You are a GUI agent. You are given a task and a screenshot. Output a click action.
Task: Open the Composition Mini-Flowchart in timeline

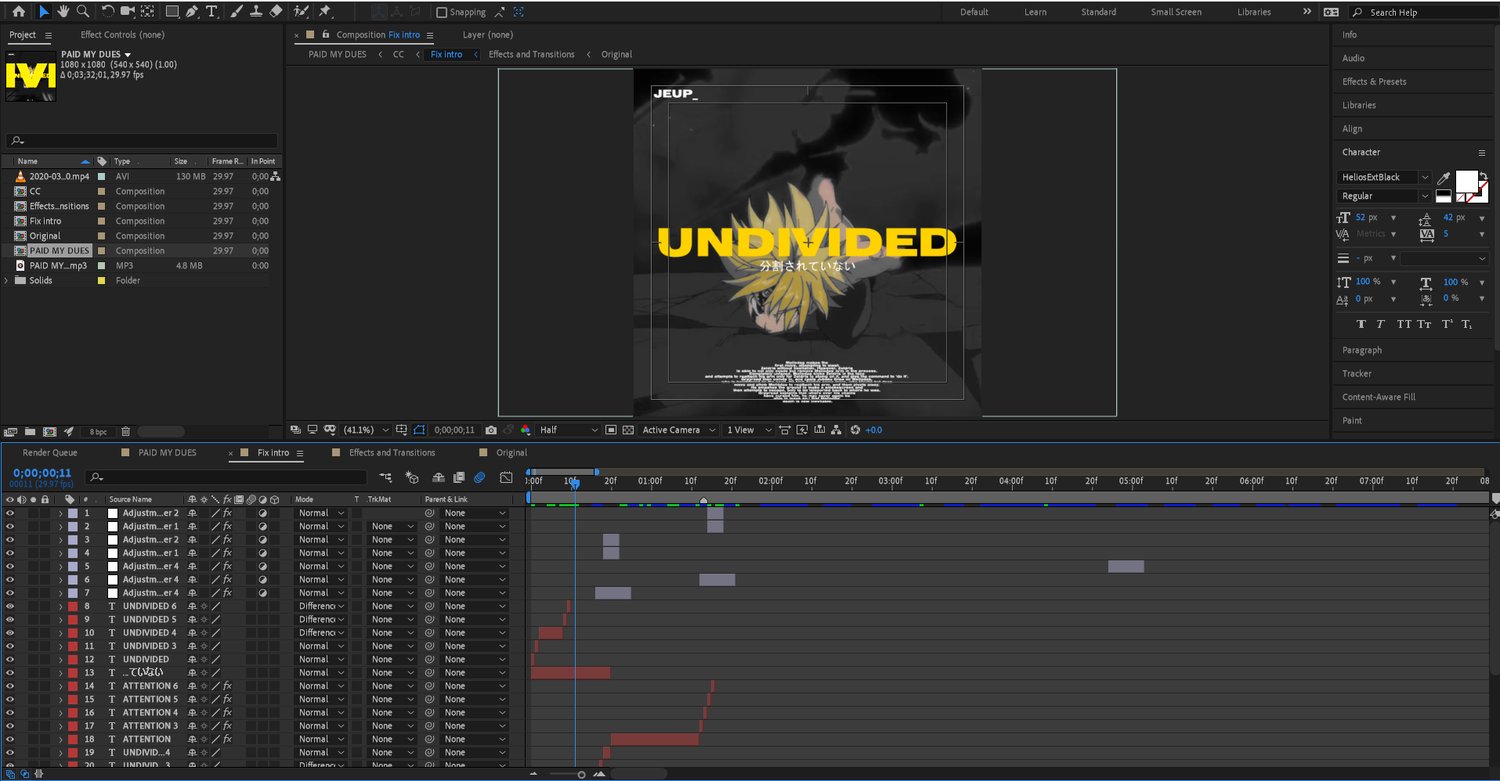pos(386,478)
